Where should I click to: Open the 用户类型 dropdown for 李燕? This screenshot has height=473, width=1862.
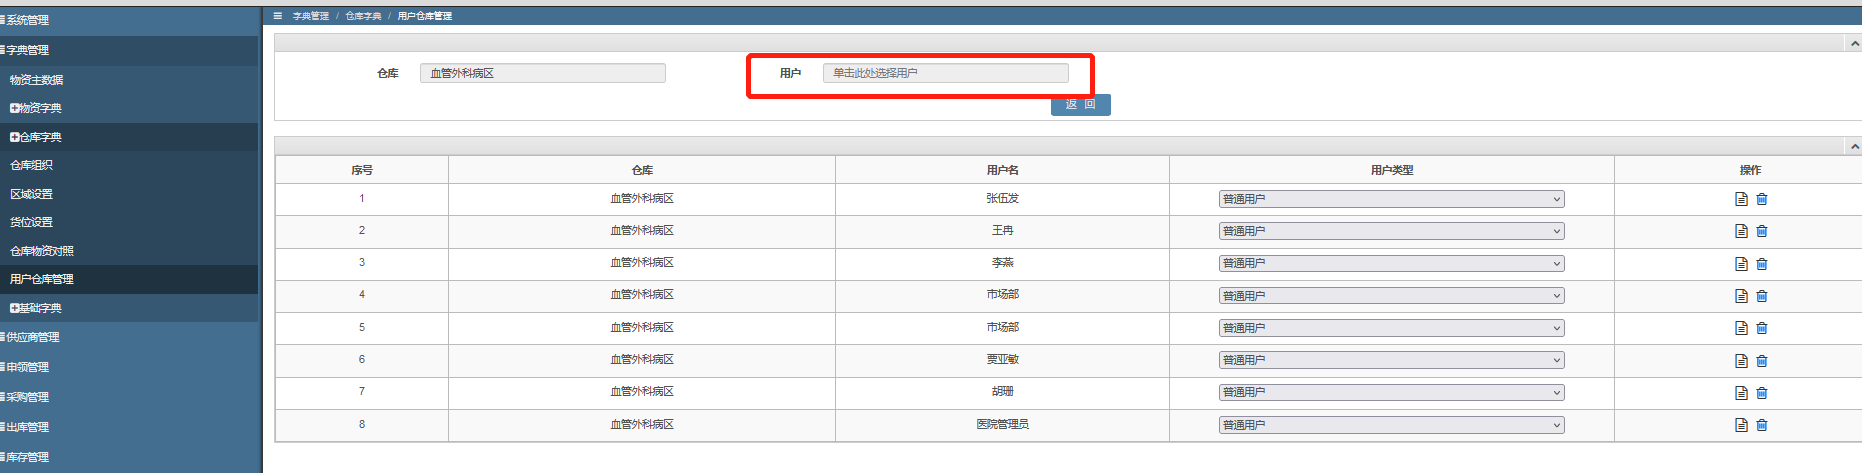point(1391,263)
